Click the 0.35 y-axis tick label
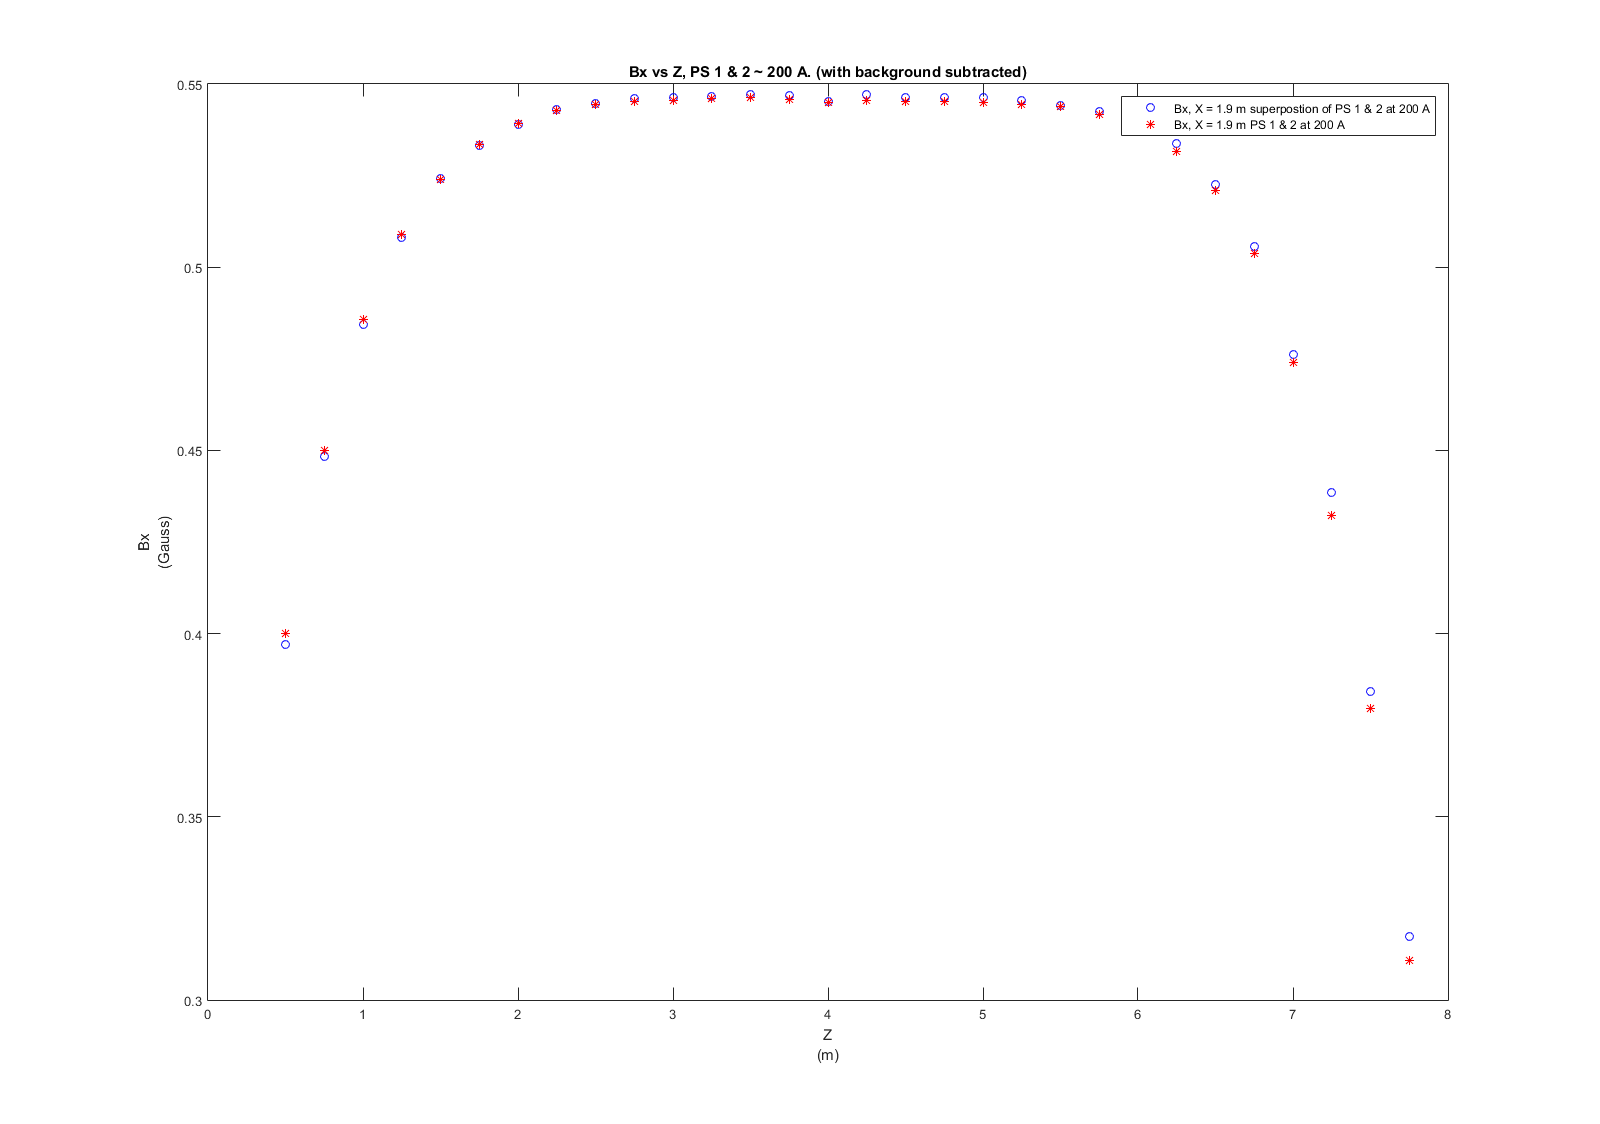 188,818
